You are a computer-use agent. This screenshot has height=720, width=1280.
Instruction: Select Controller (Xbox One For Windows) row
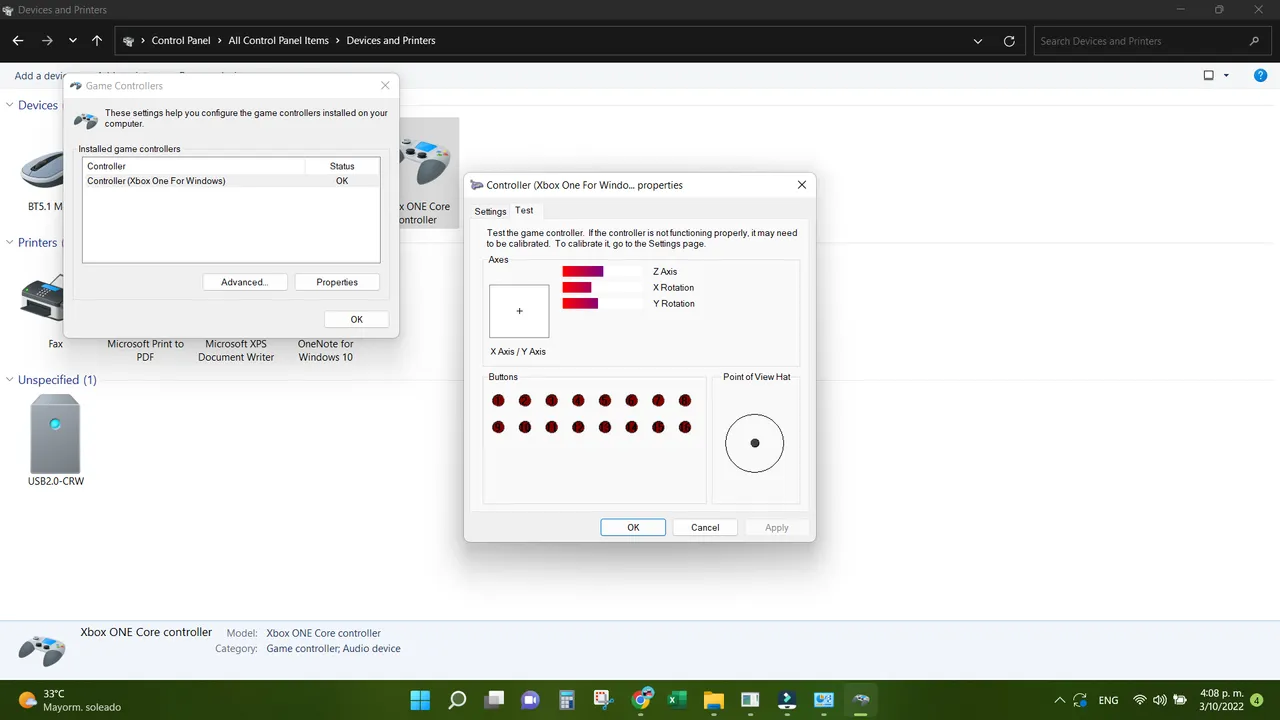(x=231, y=181)
